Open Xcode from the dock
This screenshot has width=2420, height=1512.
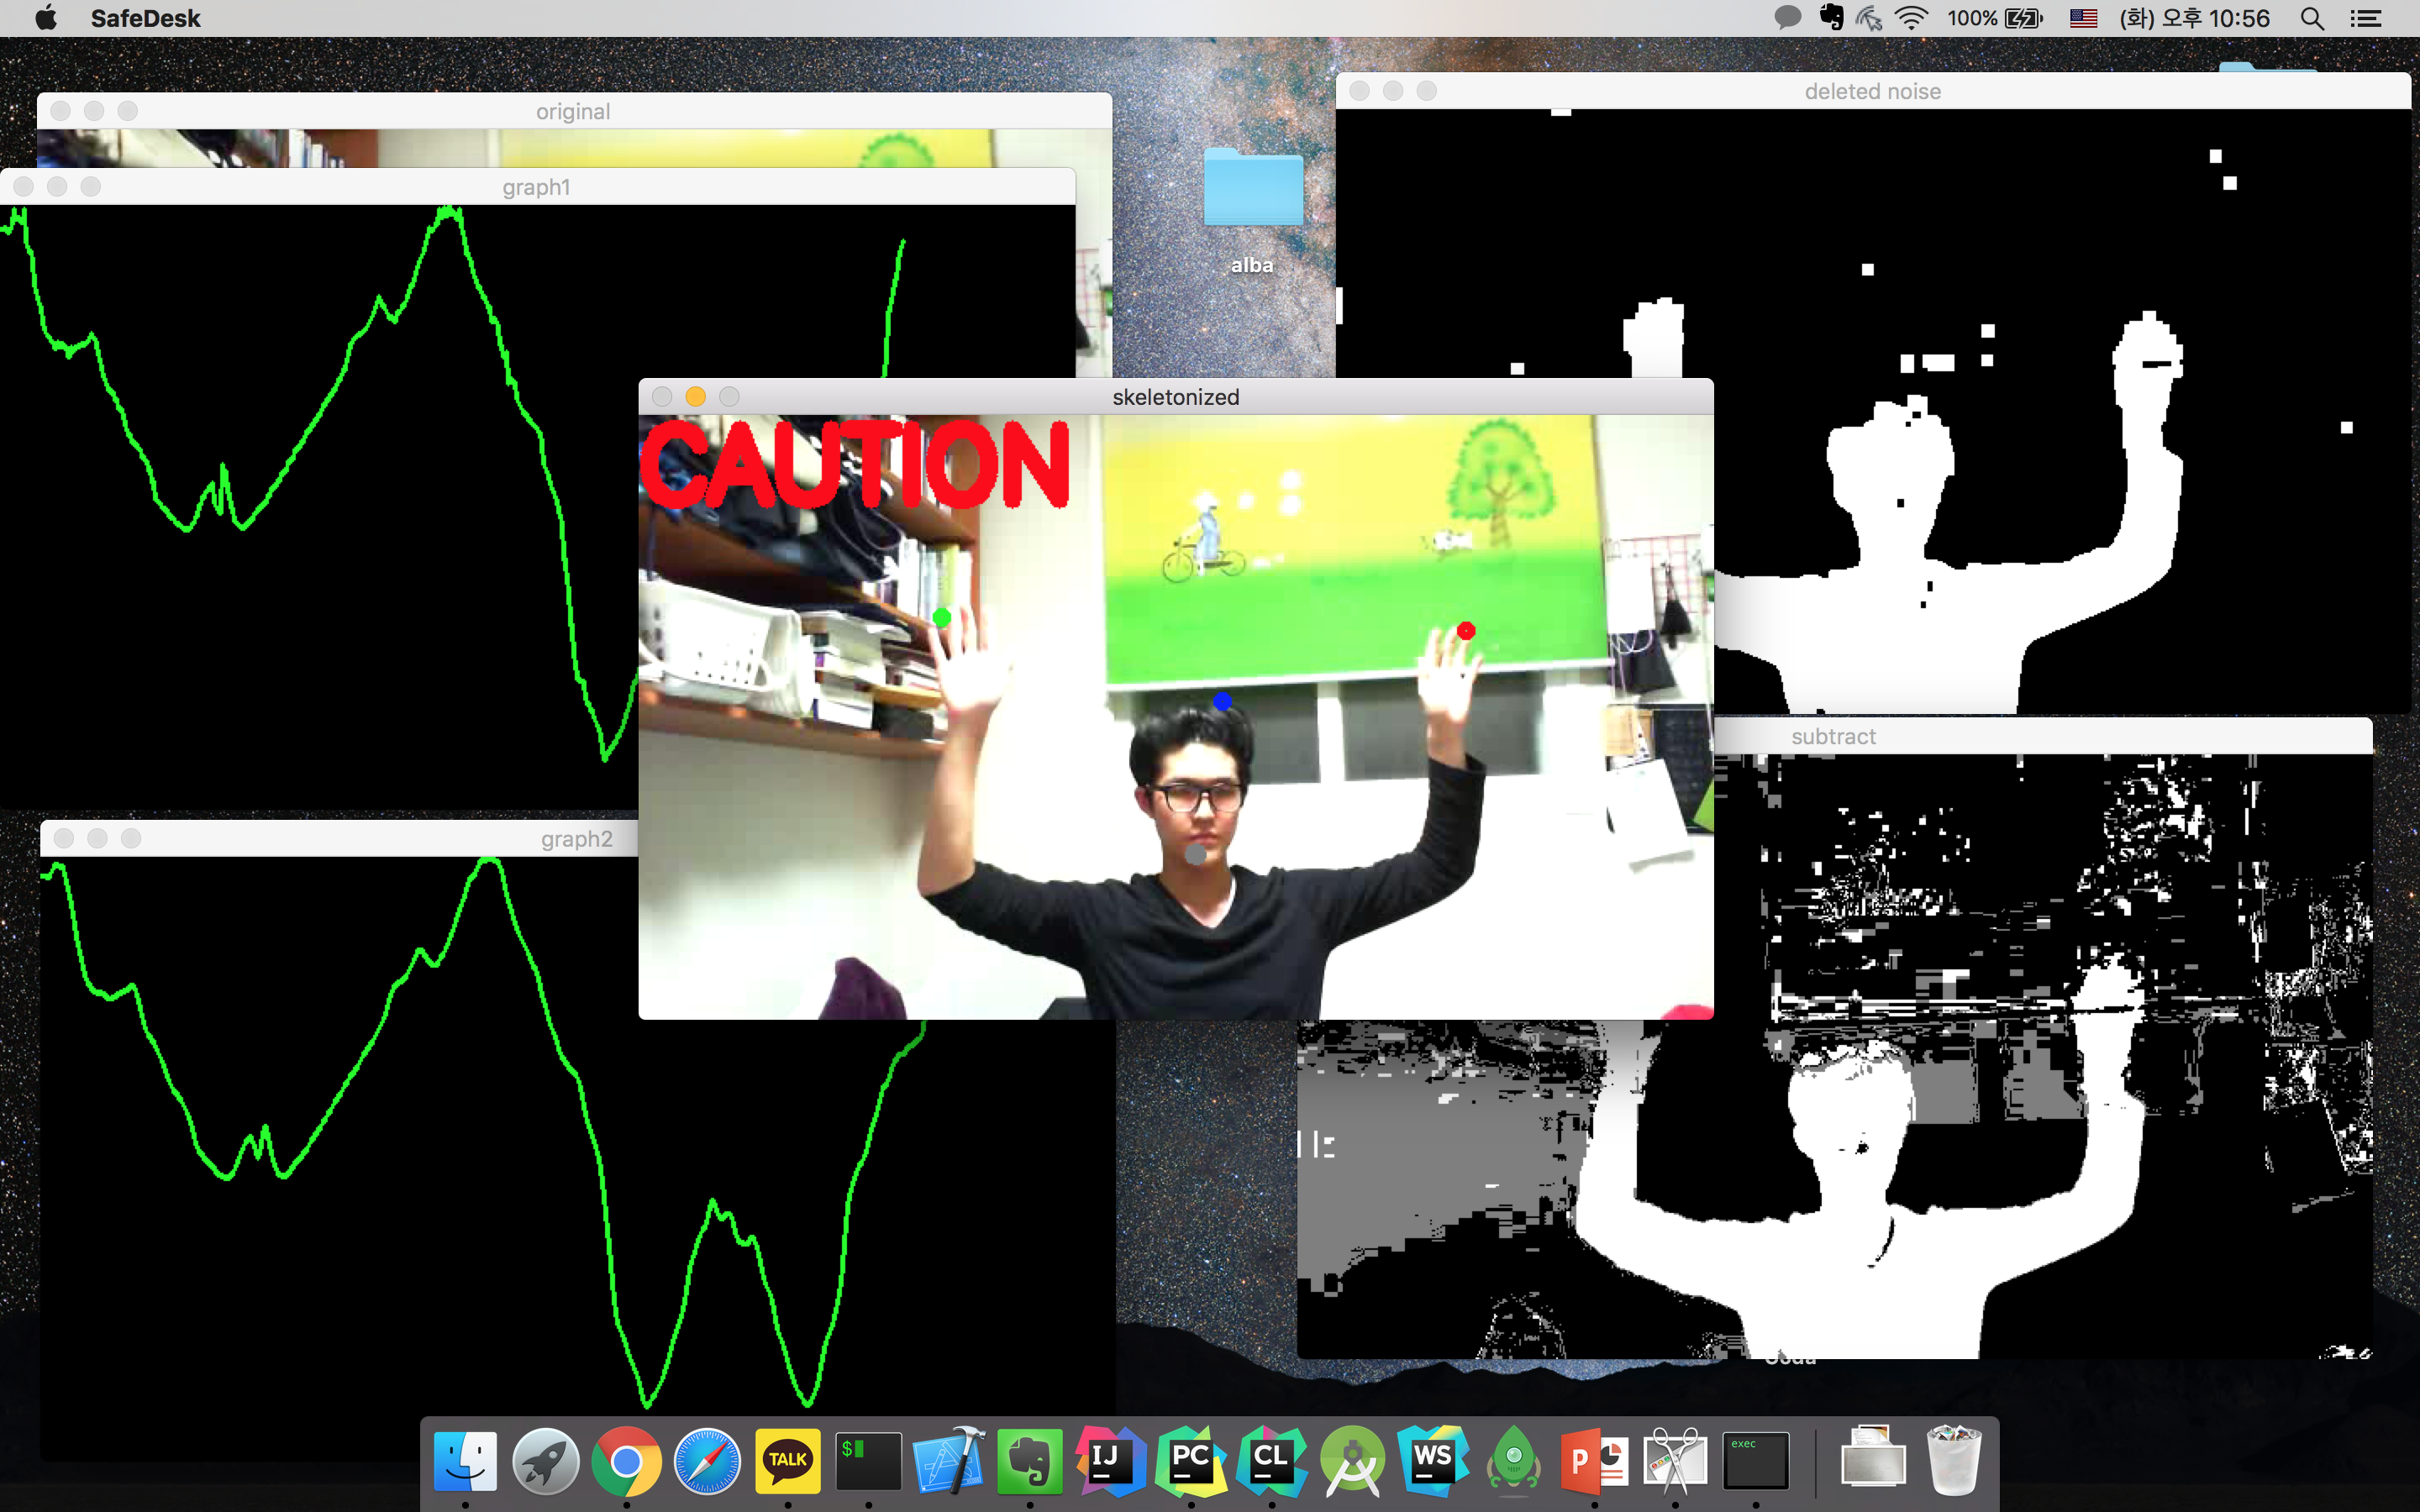pos(948,1461)
